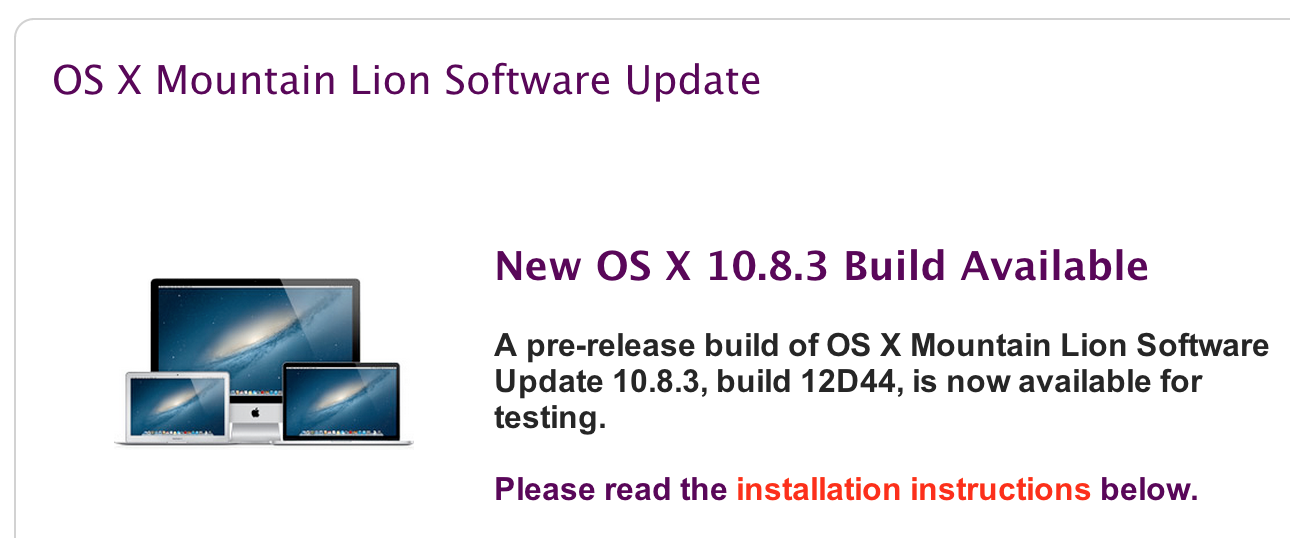Image resolution: width=1290 pixels, height=538 pixels.
Task: Click the Mac devices product image
Action: [x=263, y=362]
